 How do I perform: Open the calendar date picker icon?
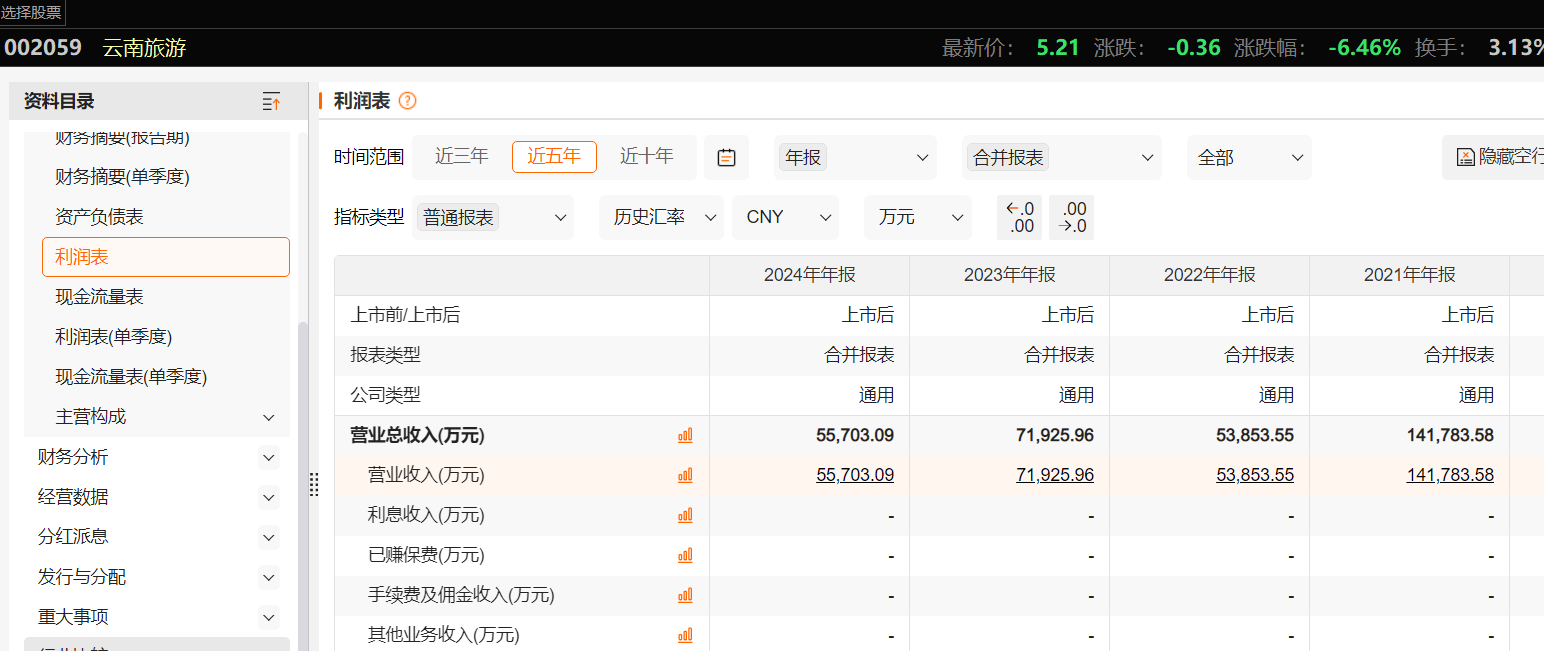(x=726, y=157)
